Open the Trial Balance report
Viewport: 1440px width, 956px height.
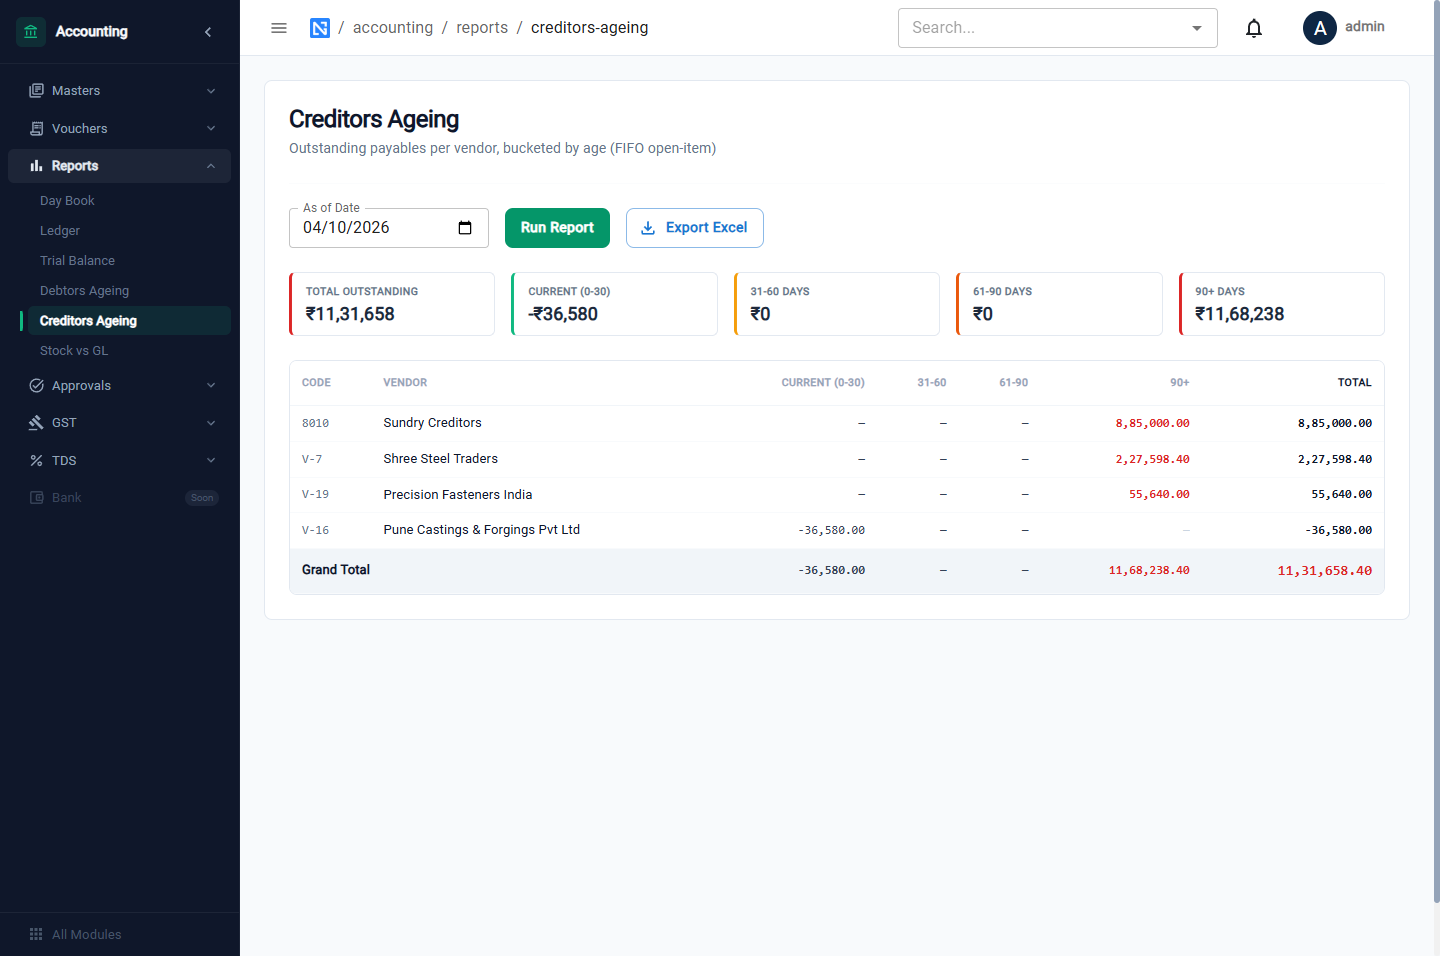77,261
